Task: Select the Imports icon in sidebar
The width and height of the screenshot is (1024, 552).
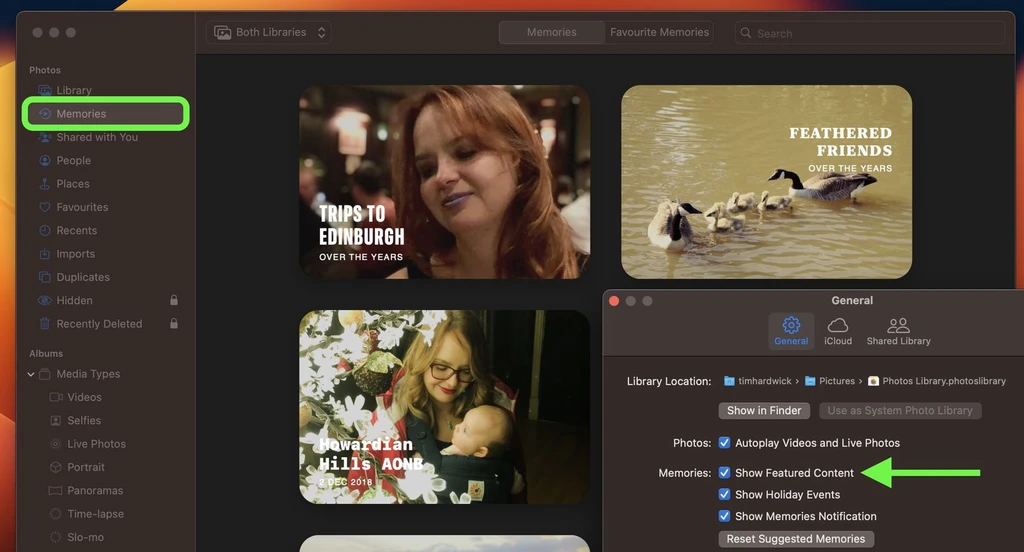Action: point(44,254)
